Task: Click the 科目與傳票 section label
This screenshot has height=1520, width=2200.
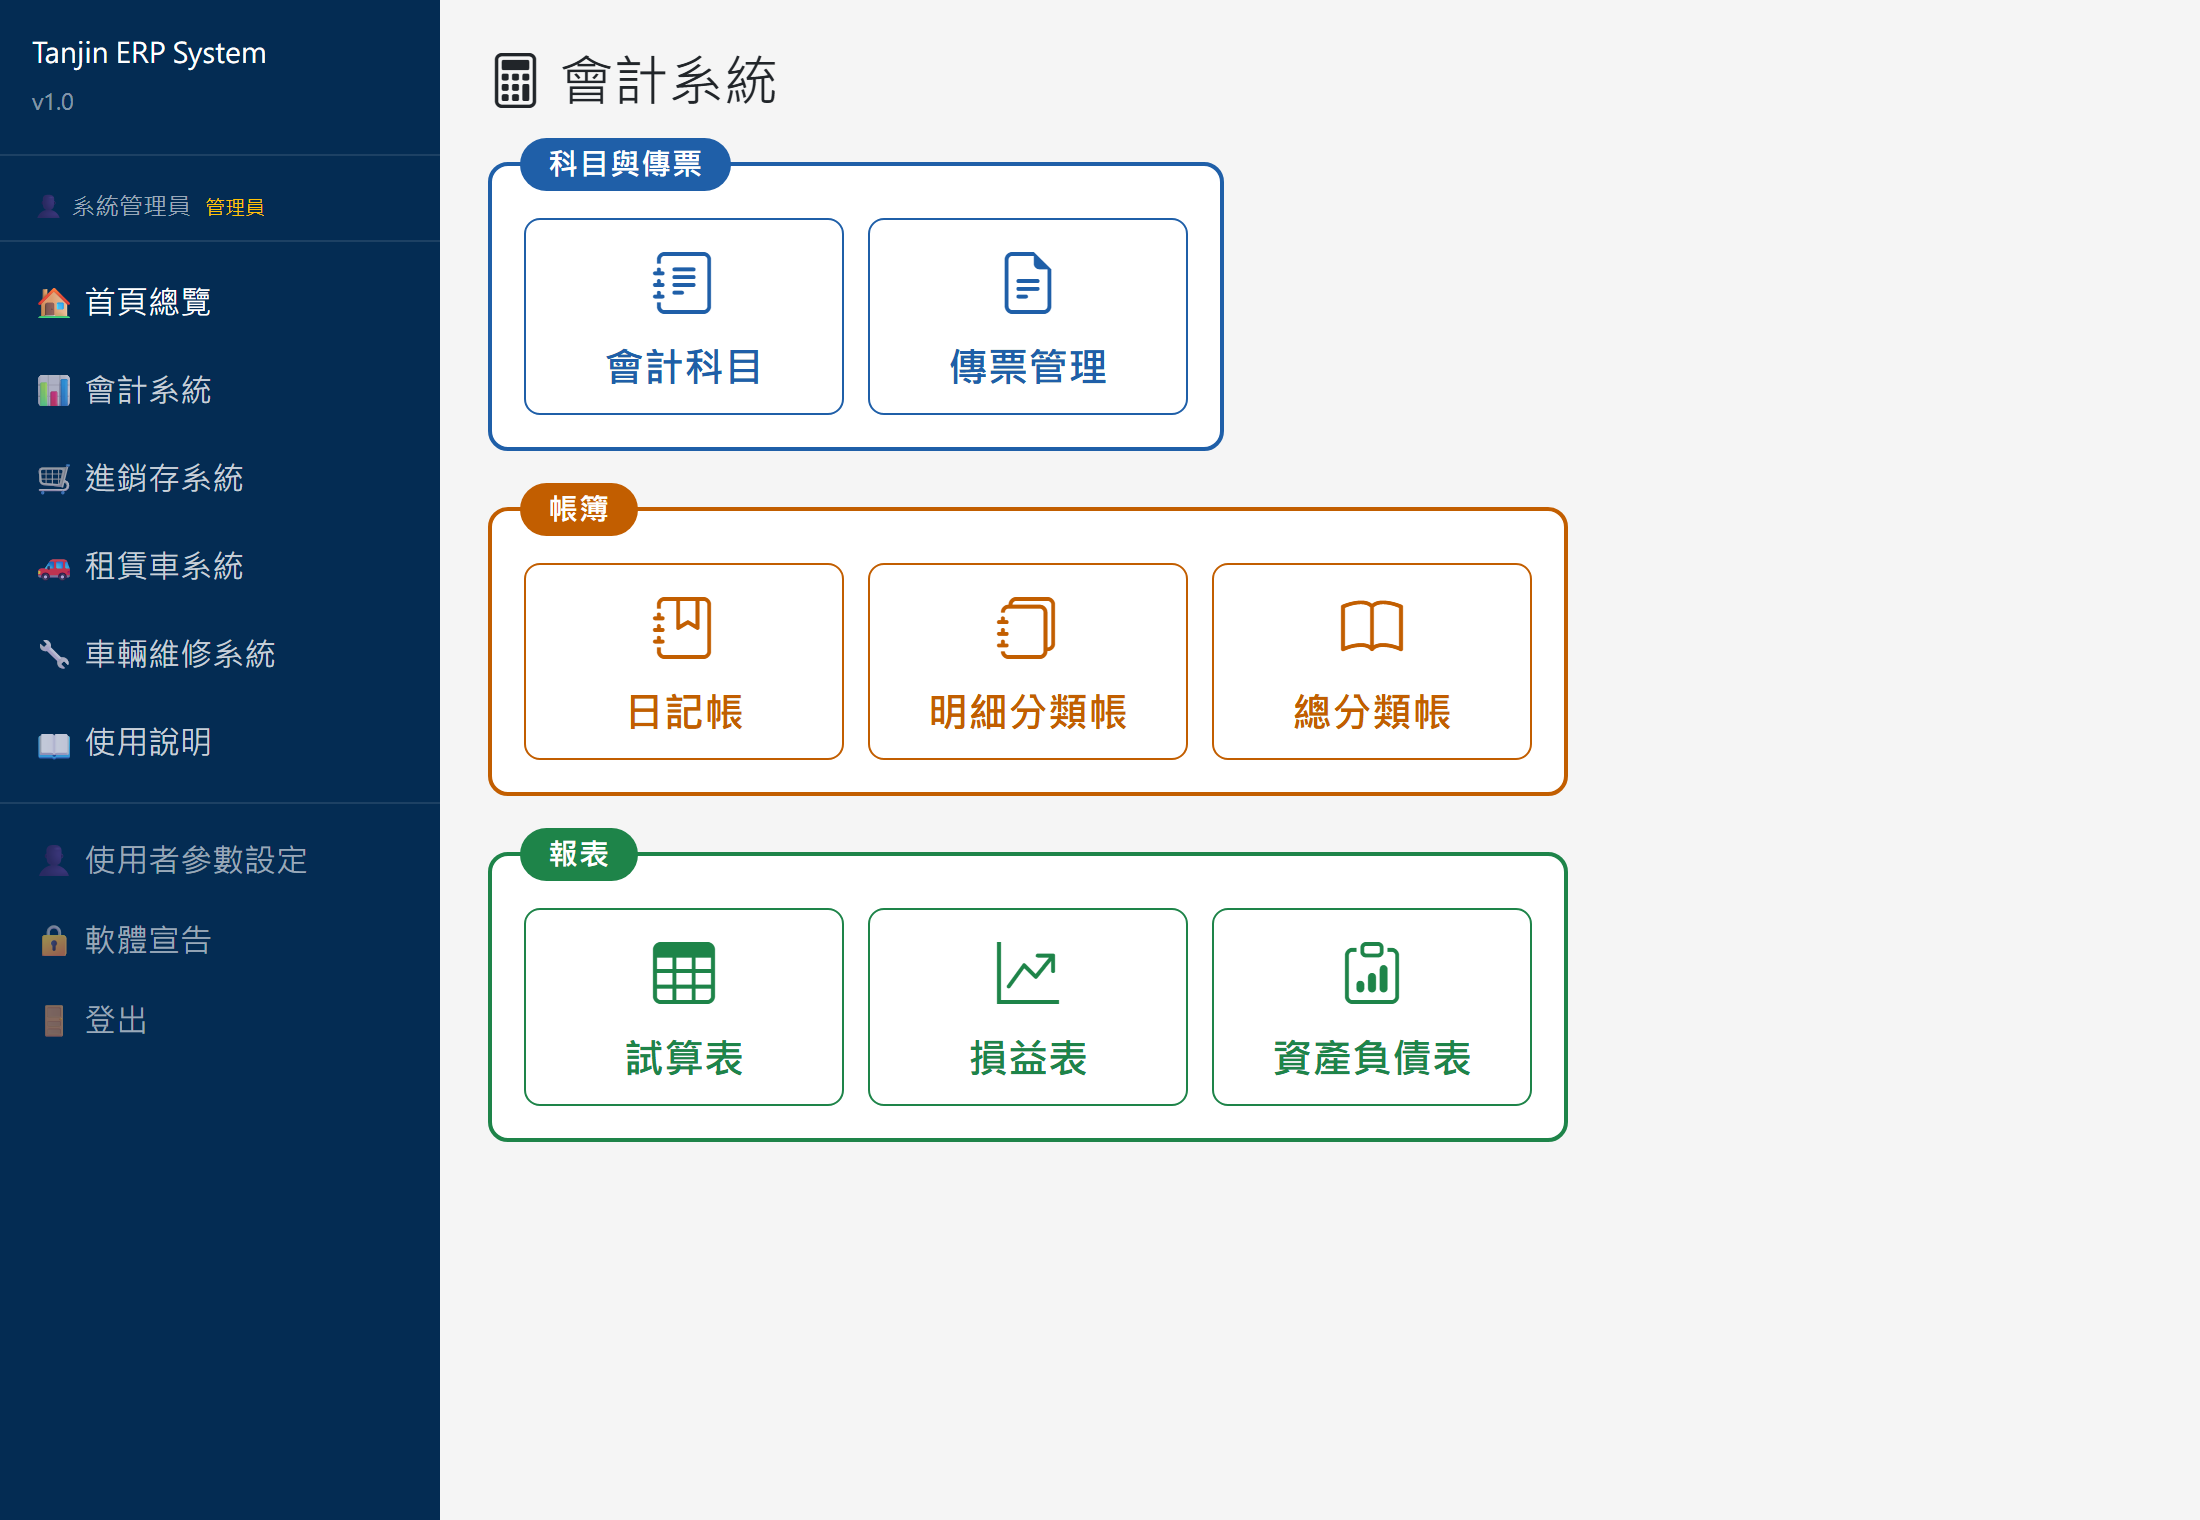Action: (x=625, y=164)
